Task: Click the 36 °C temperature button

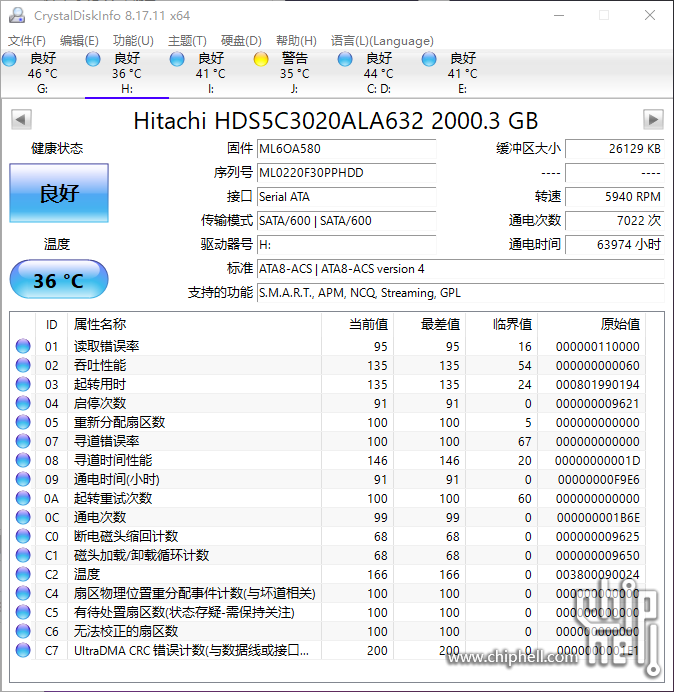Action: [59, 280]
